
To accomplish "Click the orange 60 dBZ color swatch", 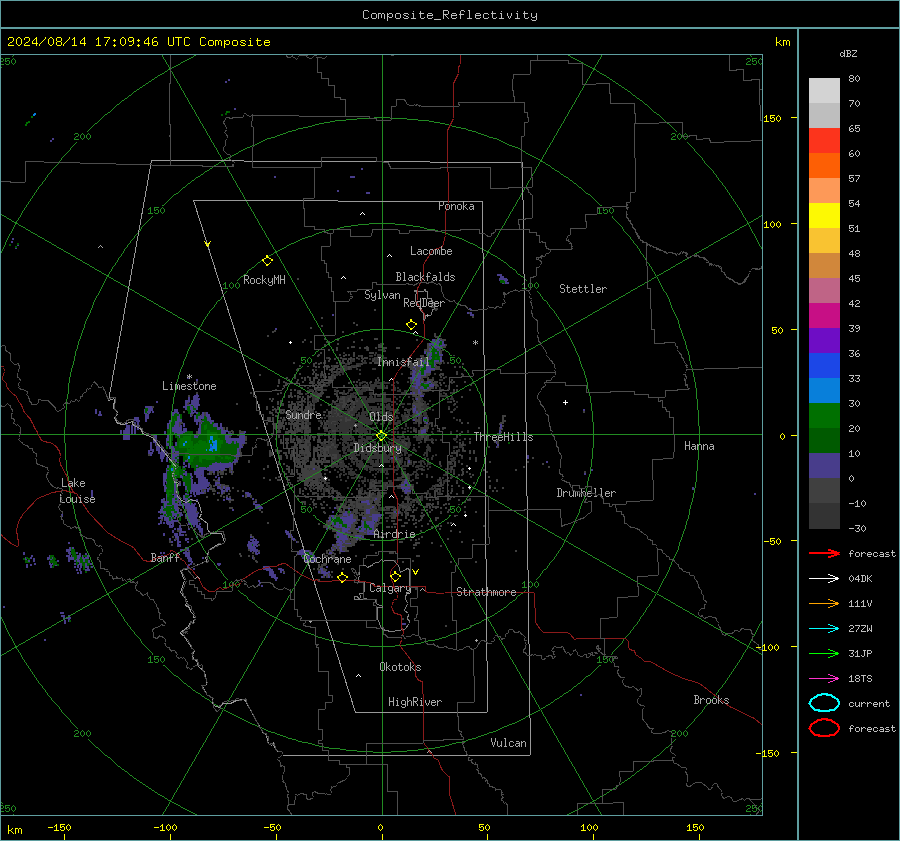I will (824, 165).
